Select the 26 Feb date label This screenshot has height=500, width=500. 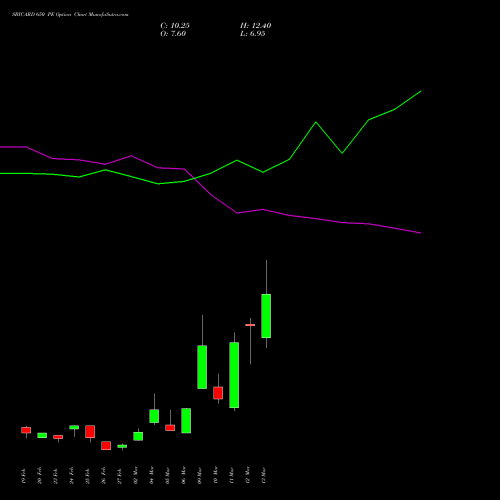point(104,476)
